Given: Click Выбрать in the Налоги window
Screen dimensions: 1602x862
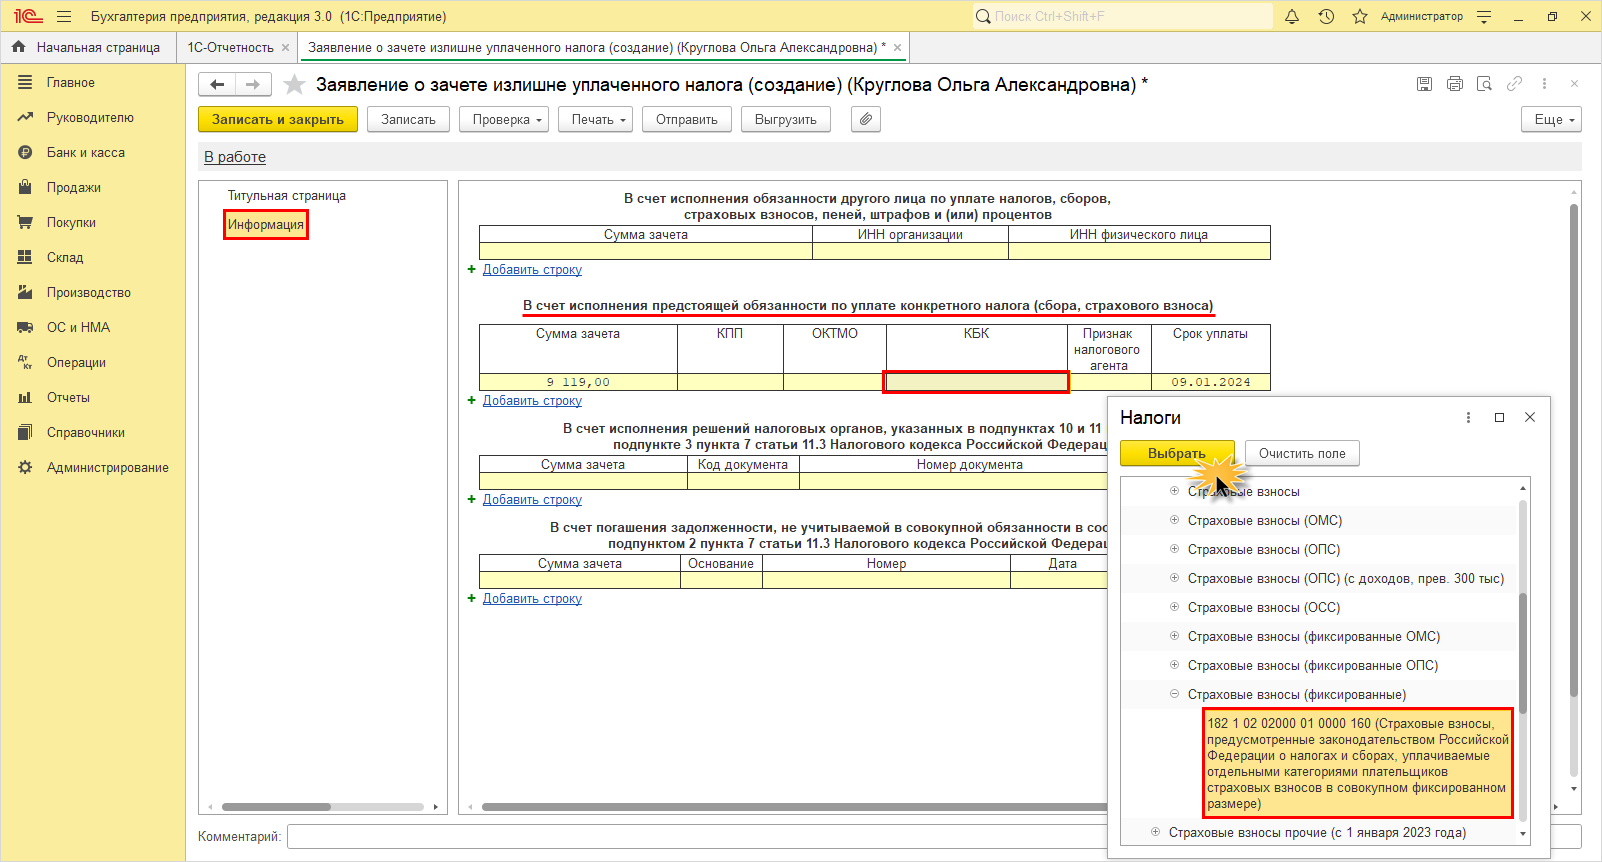Looking at the screenshot, I should 1177,453.
